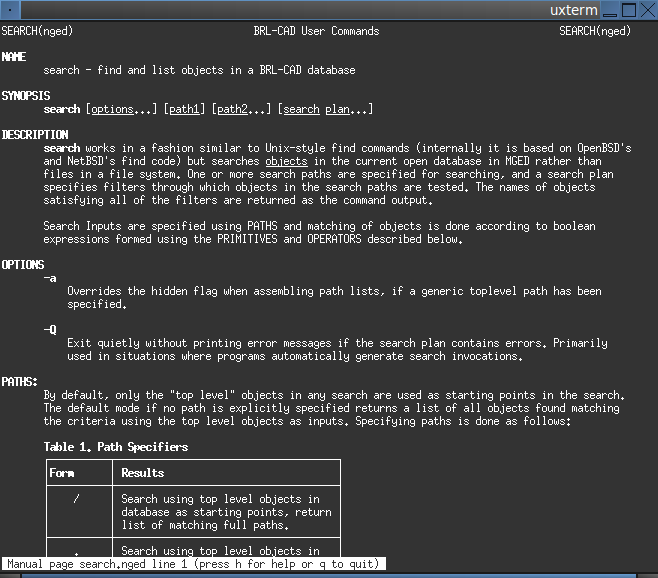
Task: Click the underlined 'path1' argument
Action: 185,109
